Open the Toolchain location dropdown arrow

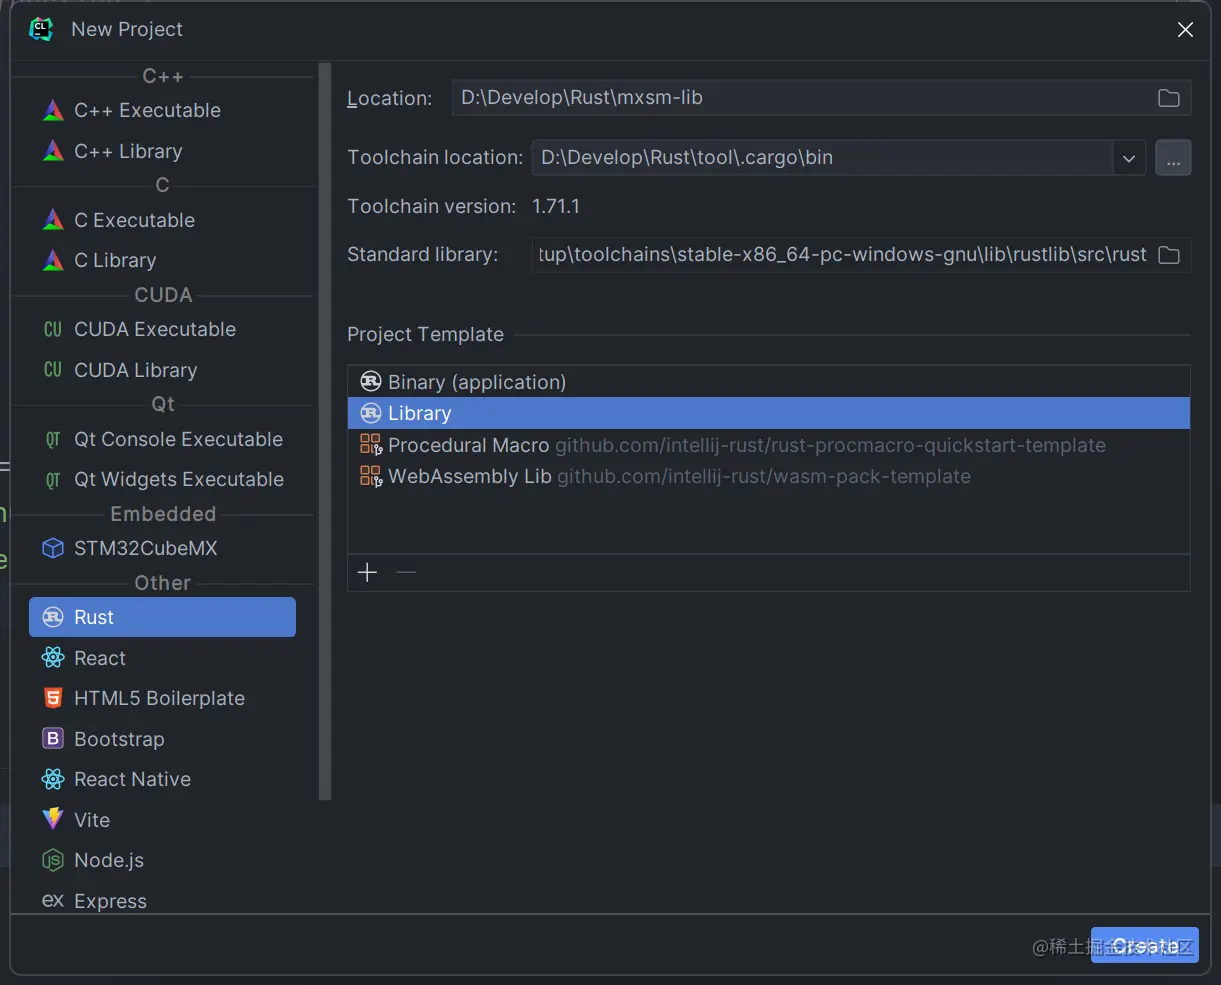tap(1129, 158)
